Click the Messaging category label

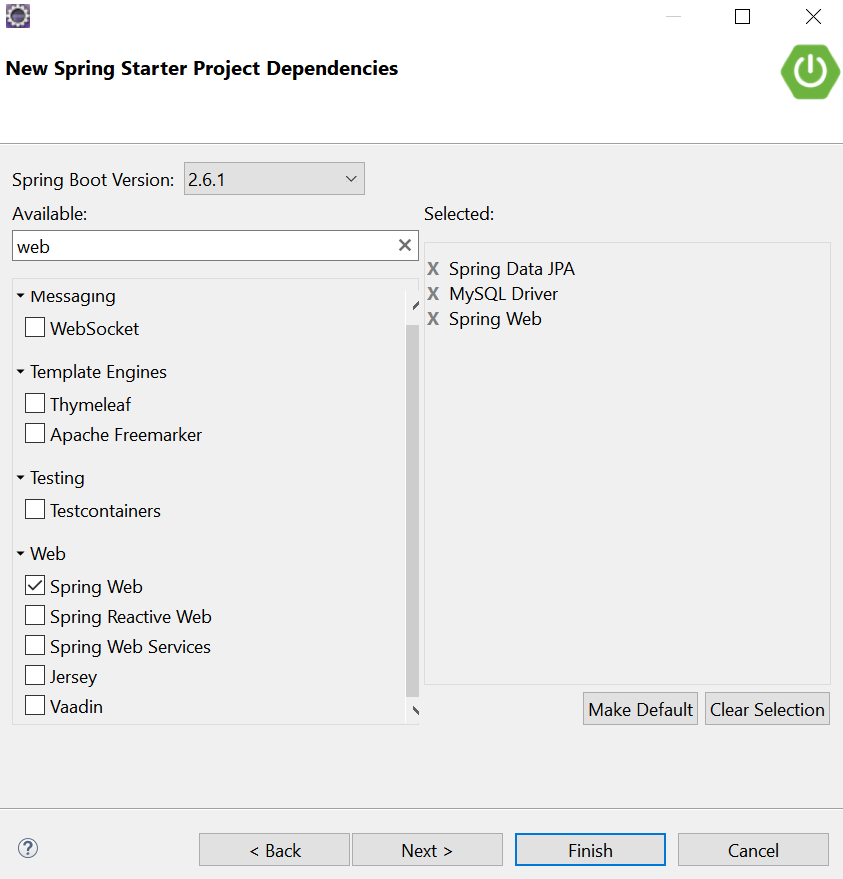(x=73, y=296)
